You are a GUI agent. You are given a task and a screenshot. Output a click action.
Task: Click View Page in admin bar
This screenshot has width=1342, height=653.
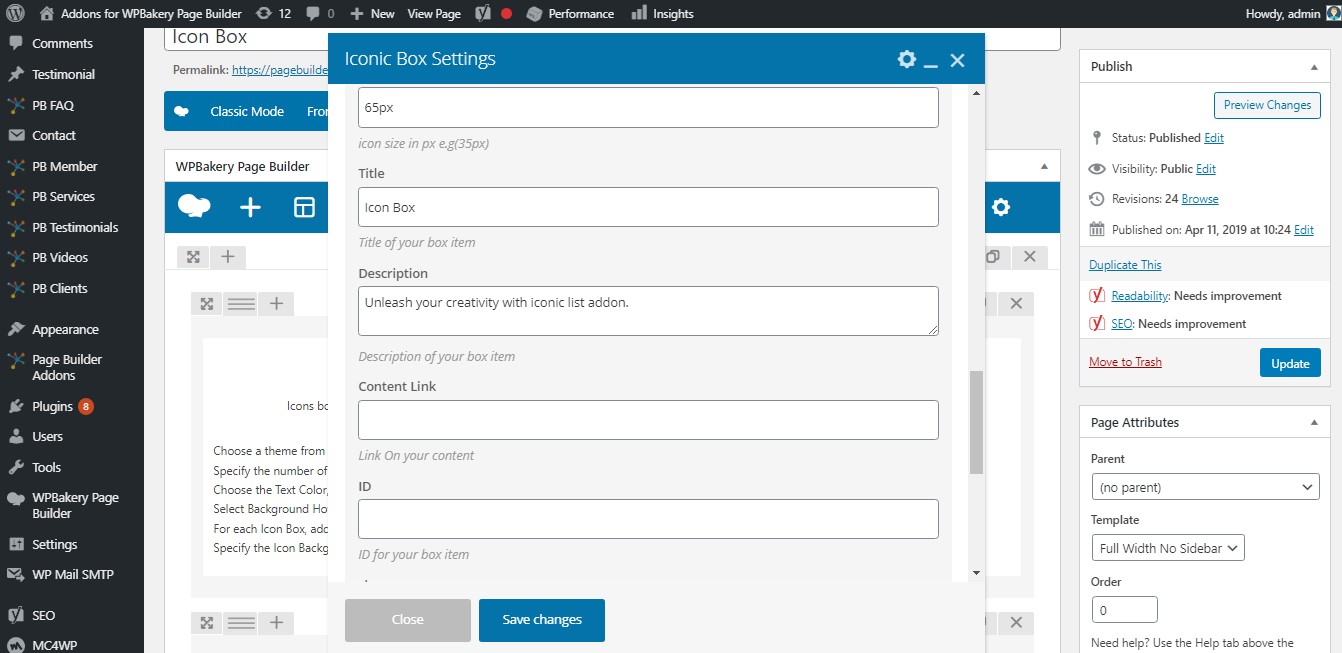434,14
